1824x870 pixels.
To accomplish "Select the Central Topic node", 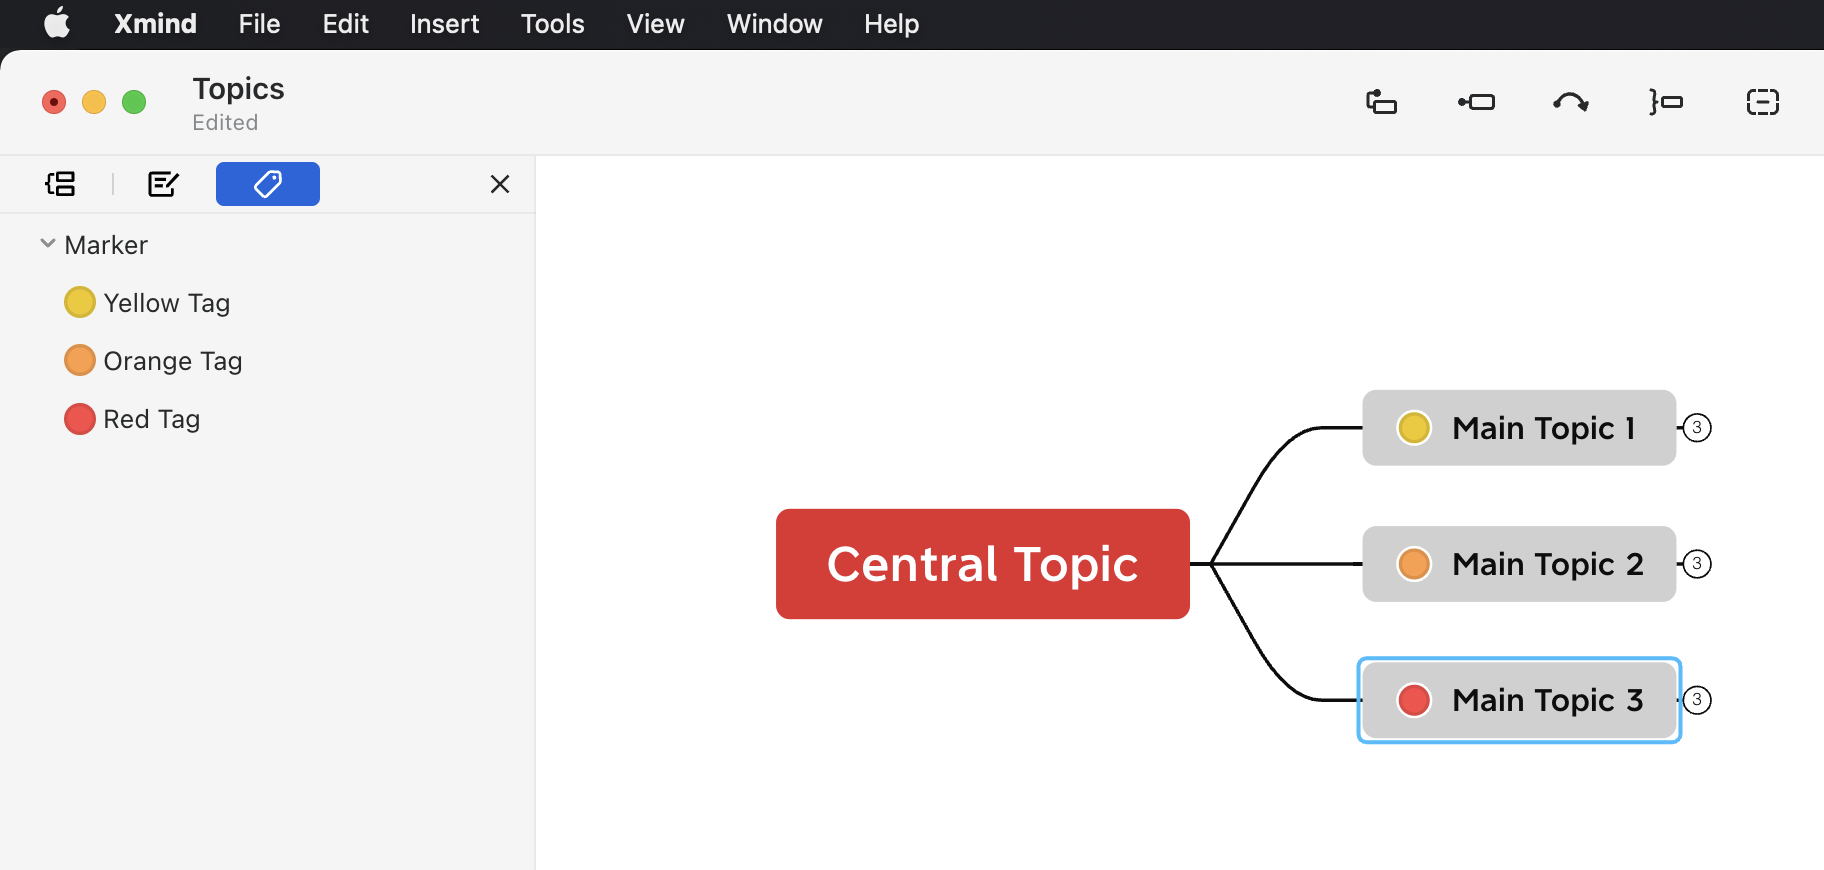I will [x=983, y=564].
